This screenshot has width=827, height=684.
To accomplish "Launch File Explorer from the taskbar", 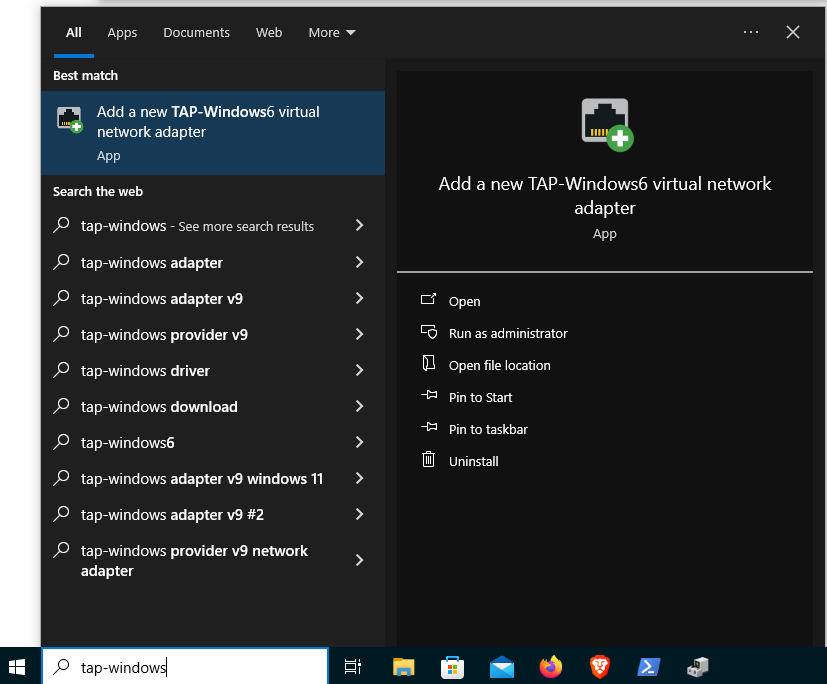I will point(403,666).
